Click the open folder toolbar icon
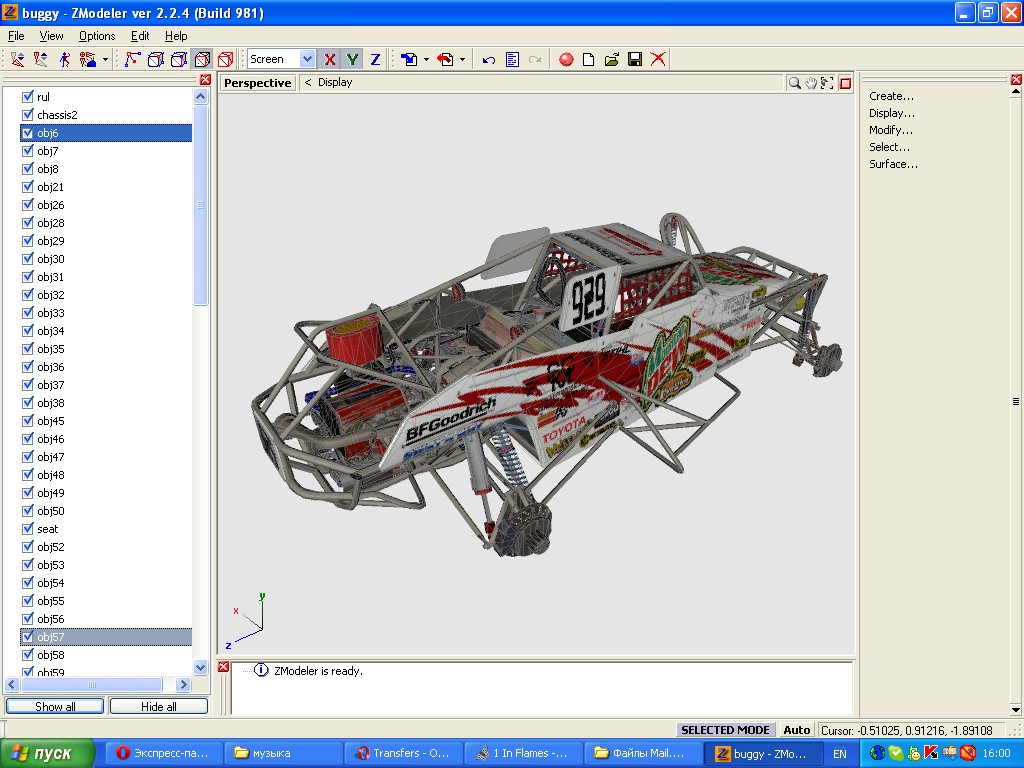The height and width of the screenshot is (768, 1024). [611, 60]
